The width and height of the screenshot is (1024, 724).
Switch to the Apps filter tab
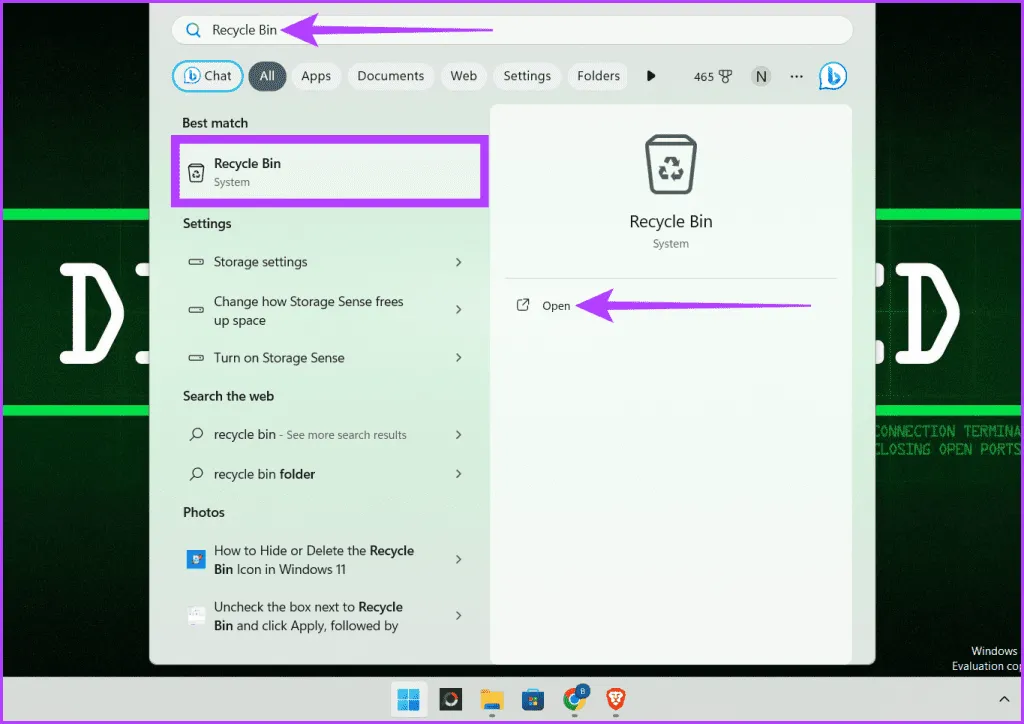(x=316, y=76)
